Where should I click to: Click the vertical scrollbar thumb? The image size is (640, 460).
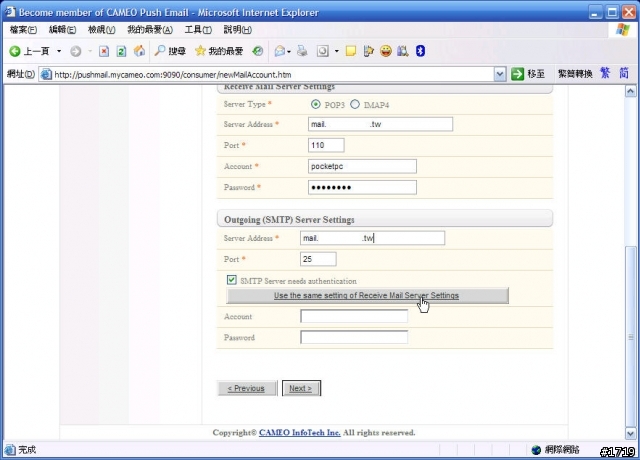(x=630, y=336)
